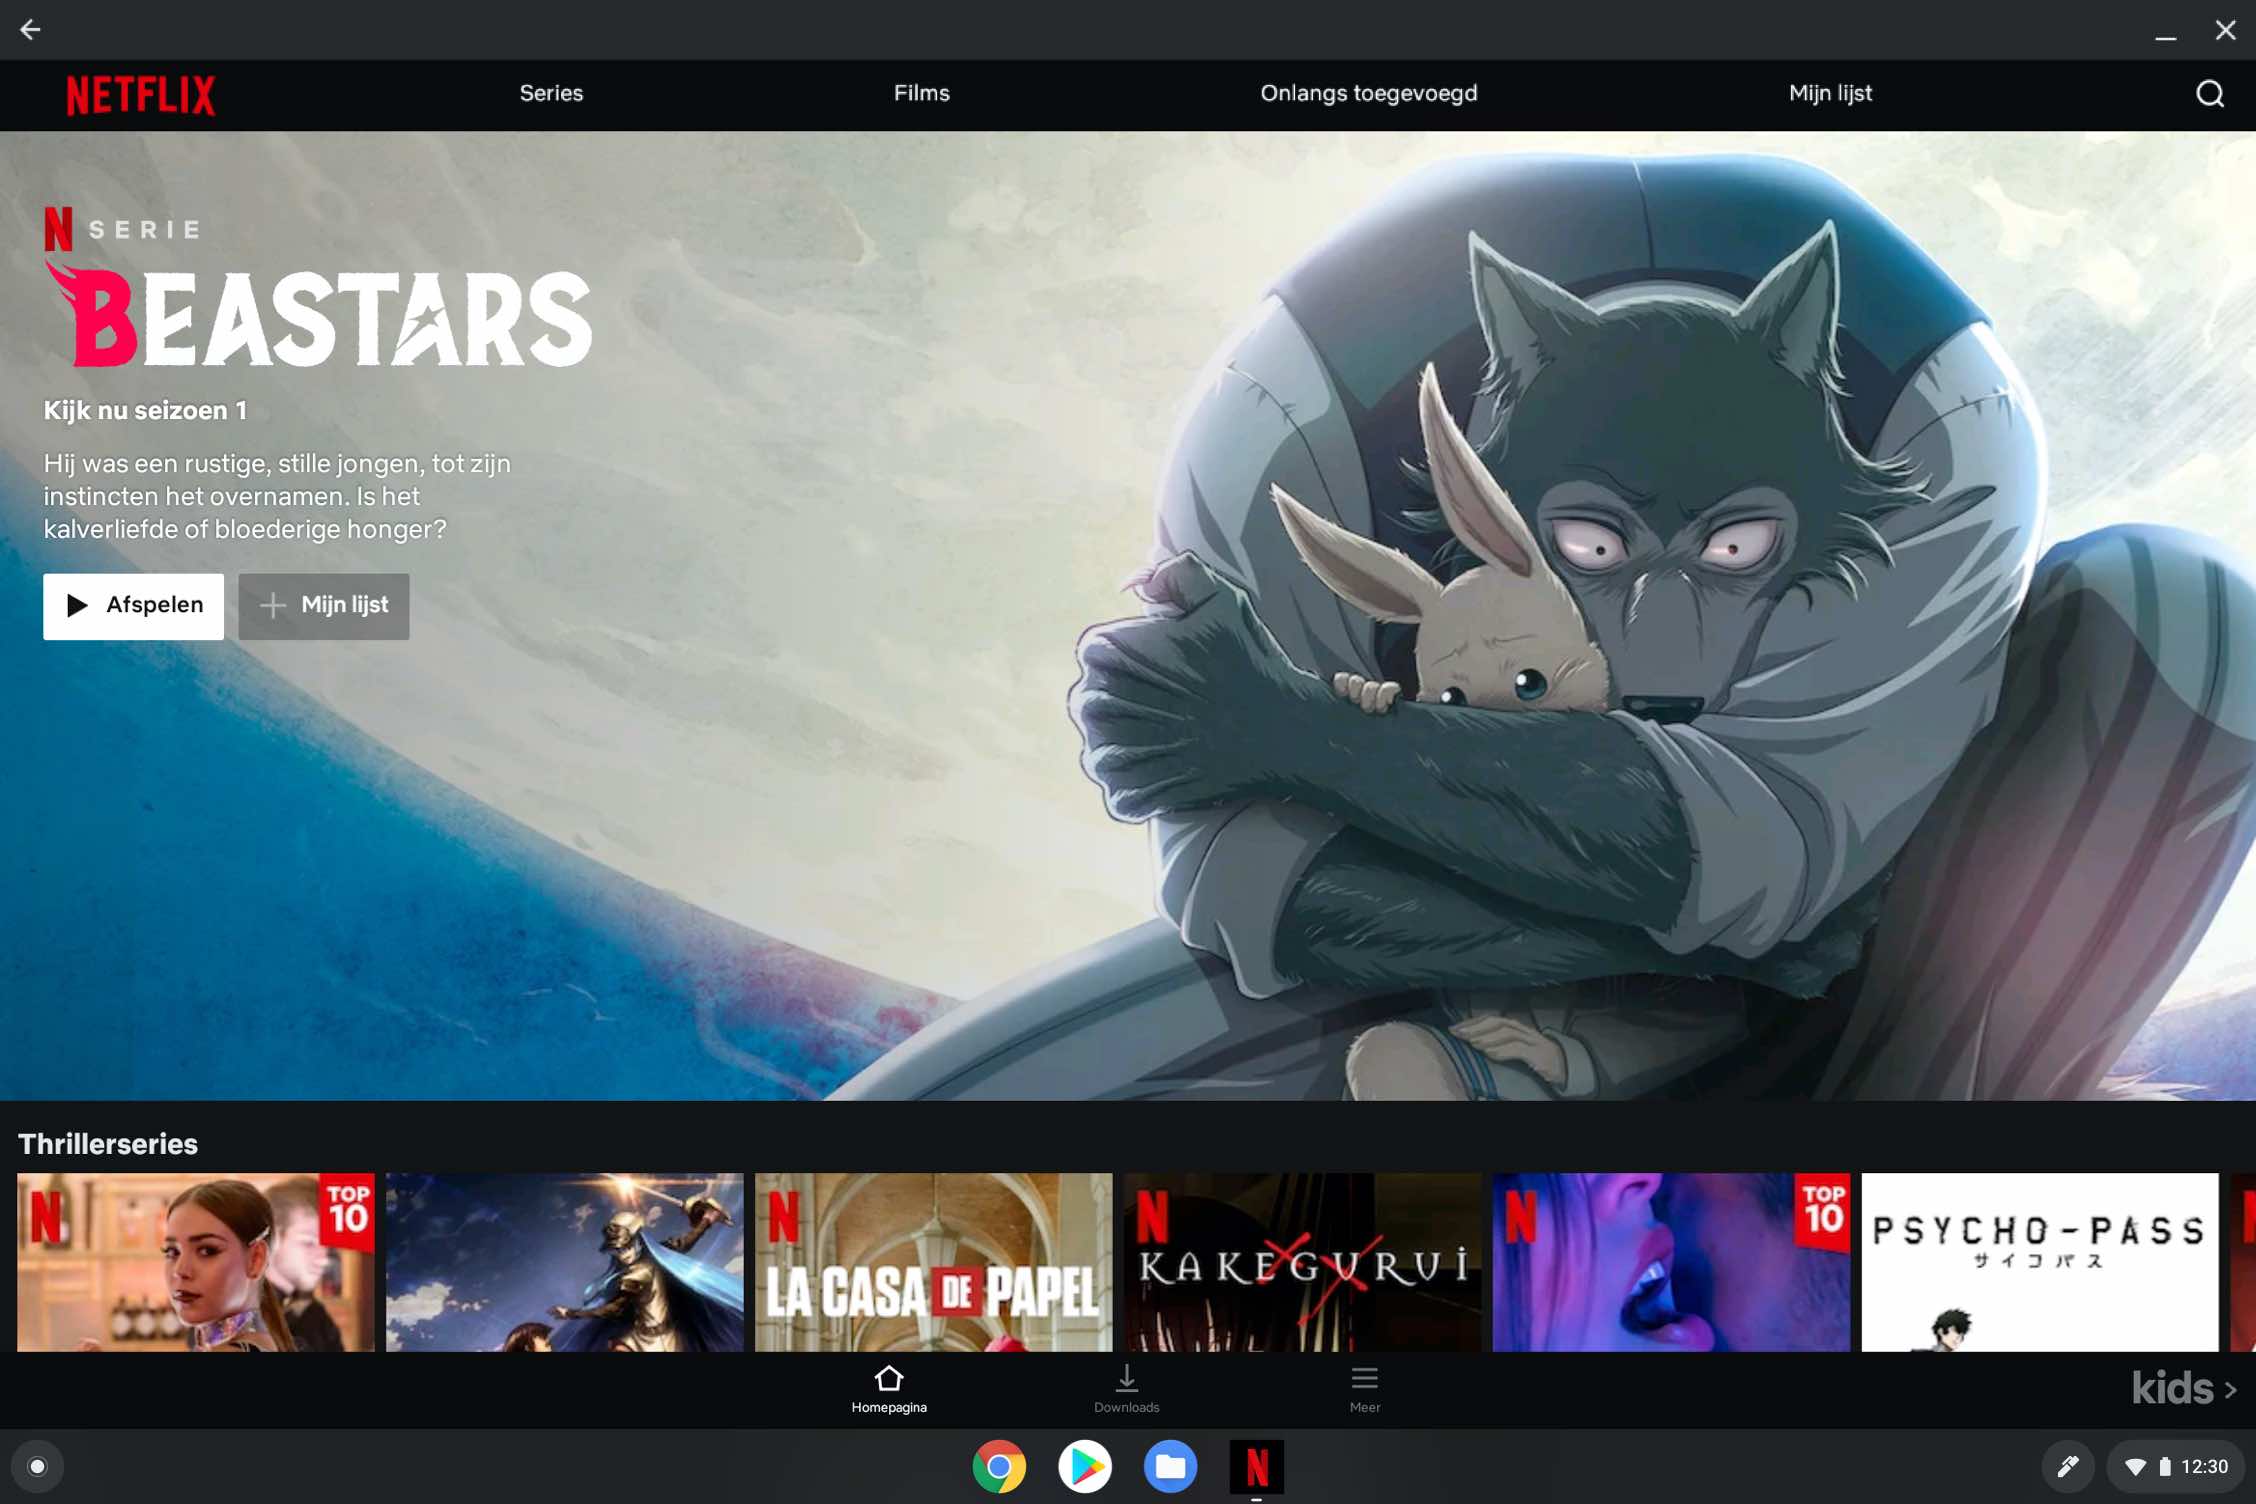Open the ChromeOS launcher button
This screenshot has height=1504, width=2256.
pos(37,1466)
